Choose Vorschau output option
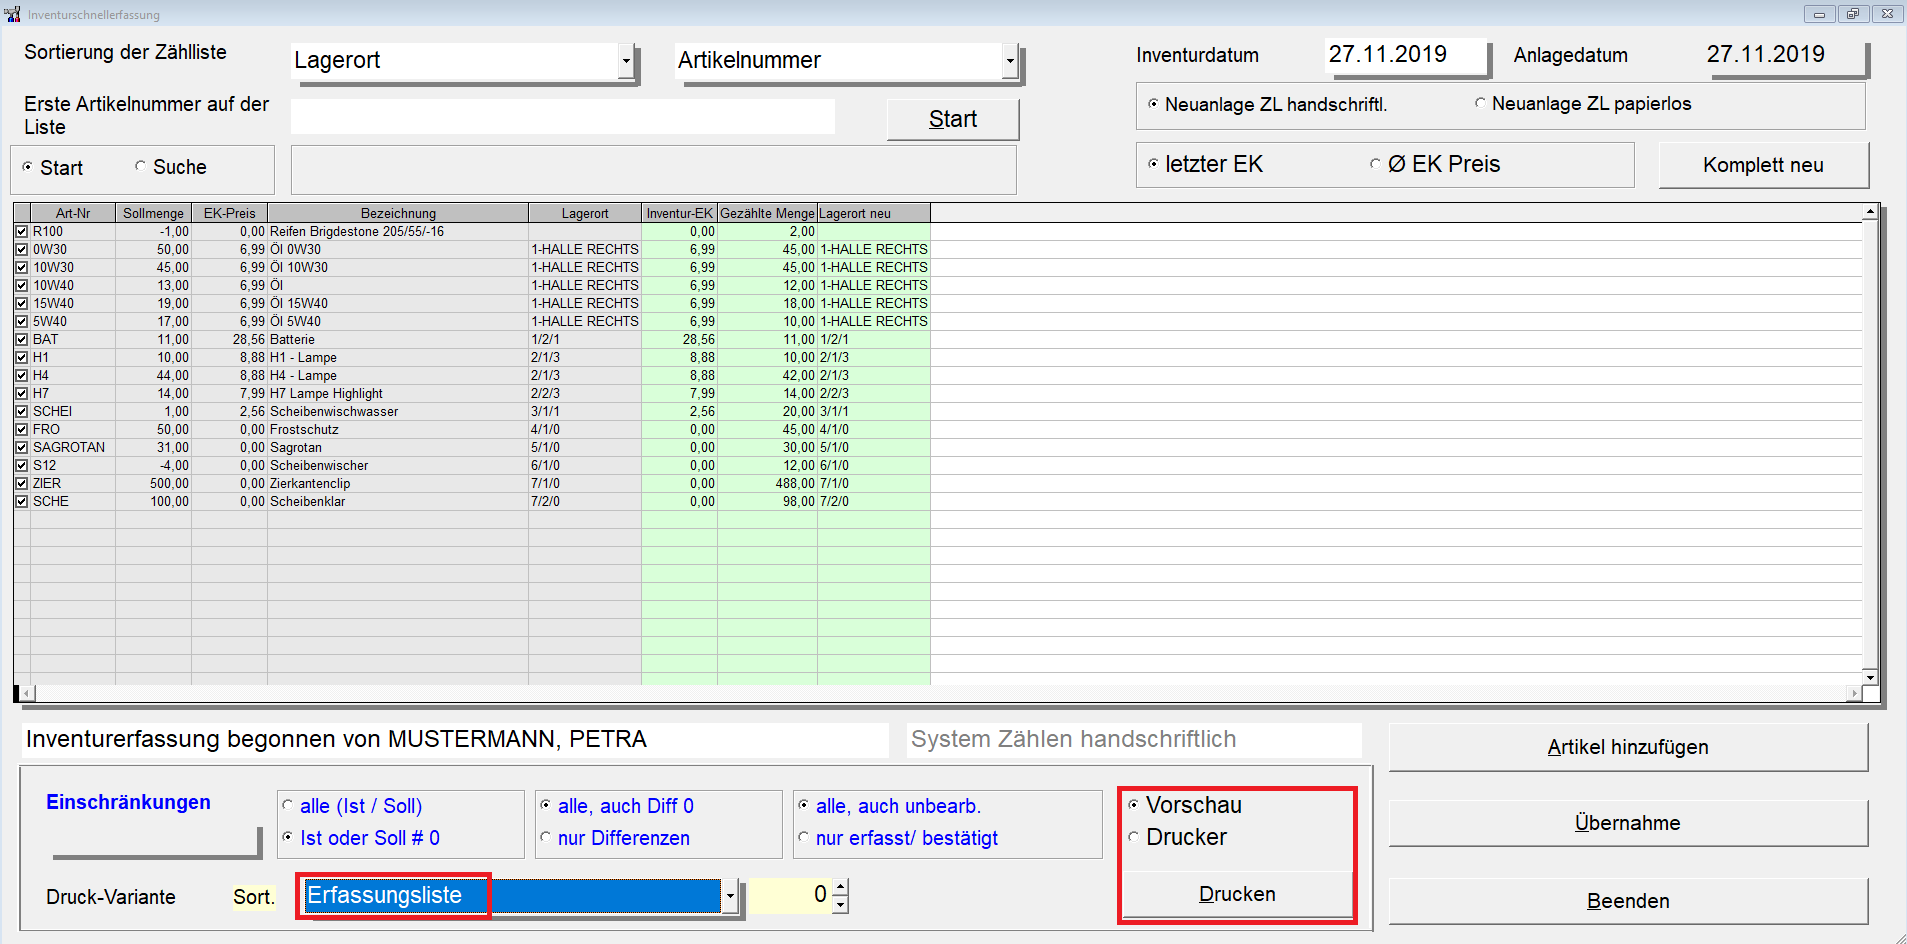This screenshot has width=1907, height=944. [1134, 805]
